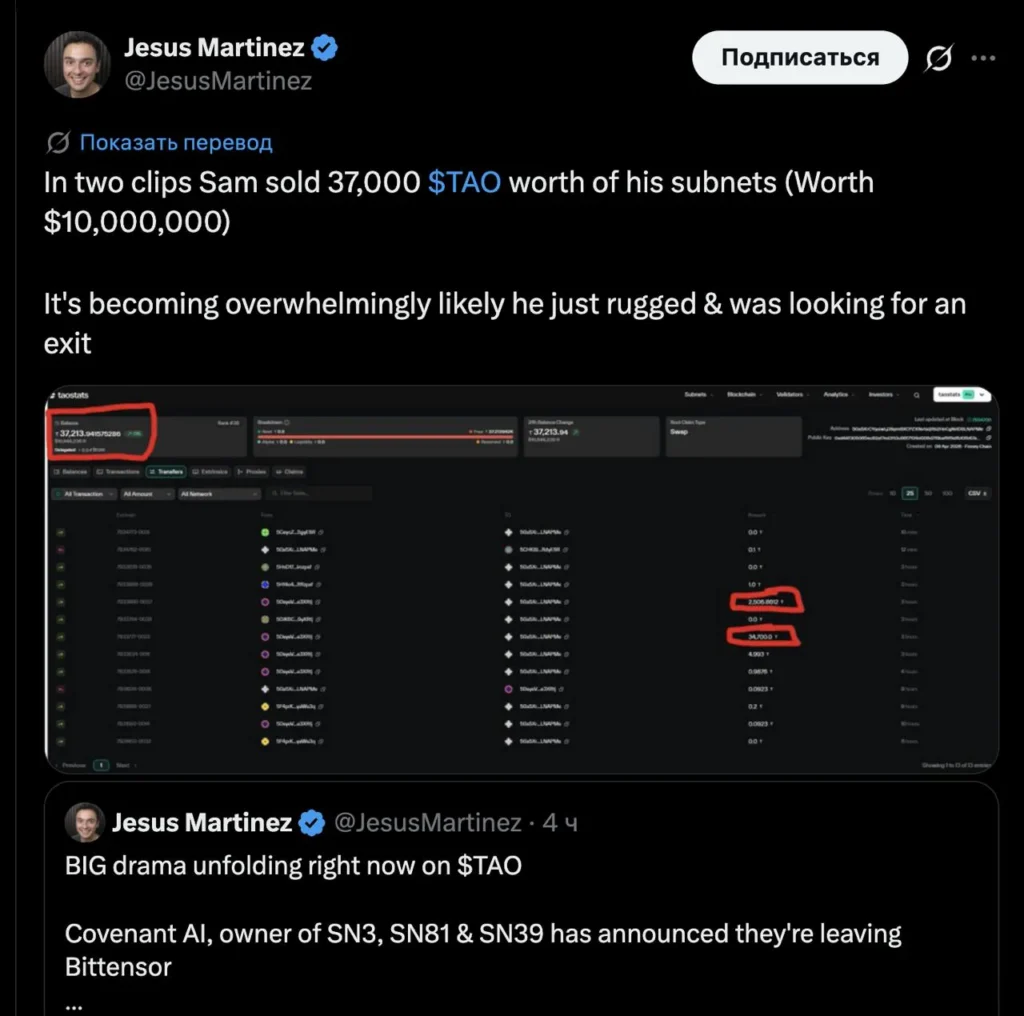Screen dimensions: 1024x1016
Task: Open the quoted tweet's author avatar
Action: click(x=85, y=823)
